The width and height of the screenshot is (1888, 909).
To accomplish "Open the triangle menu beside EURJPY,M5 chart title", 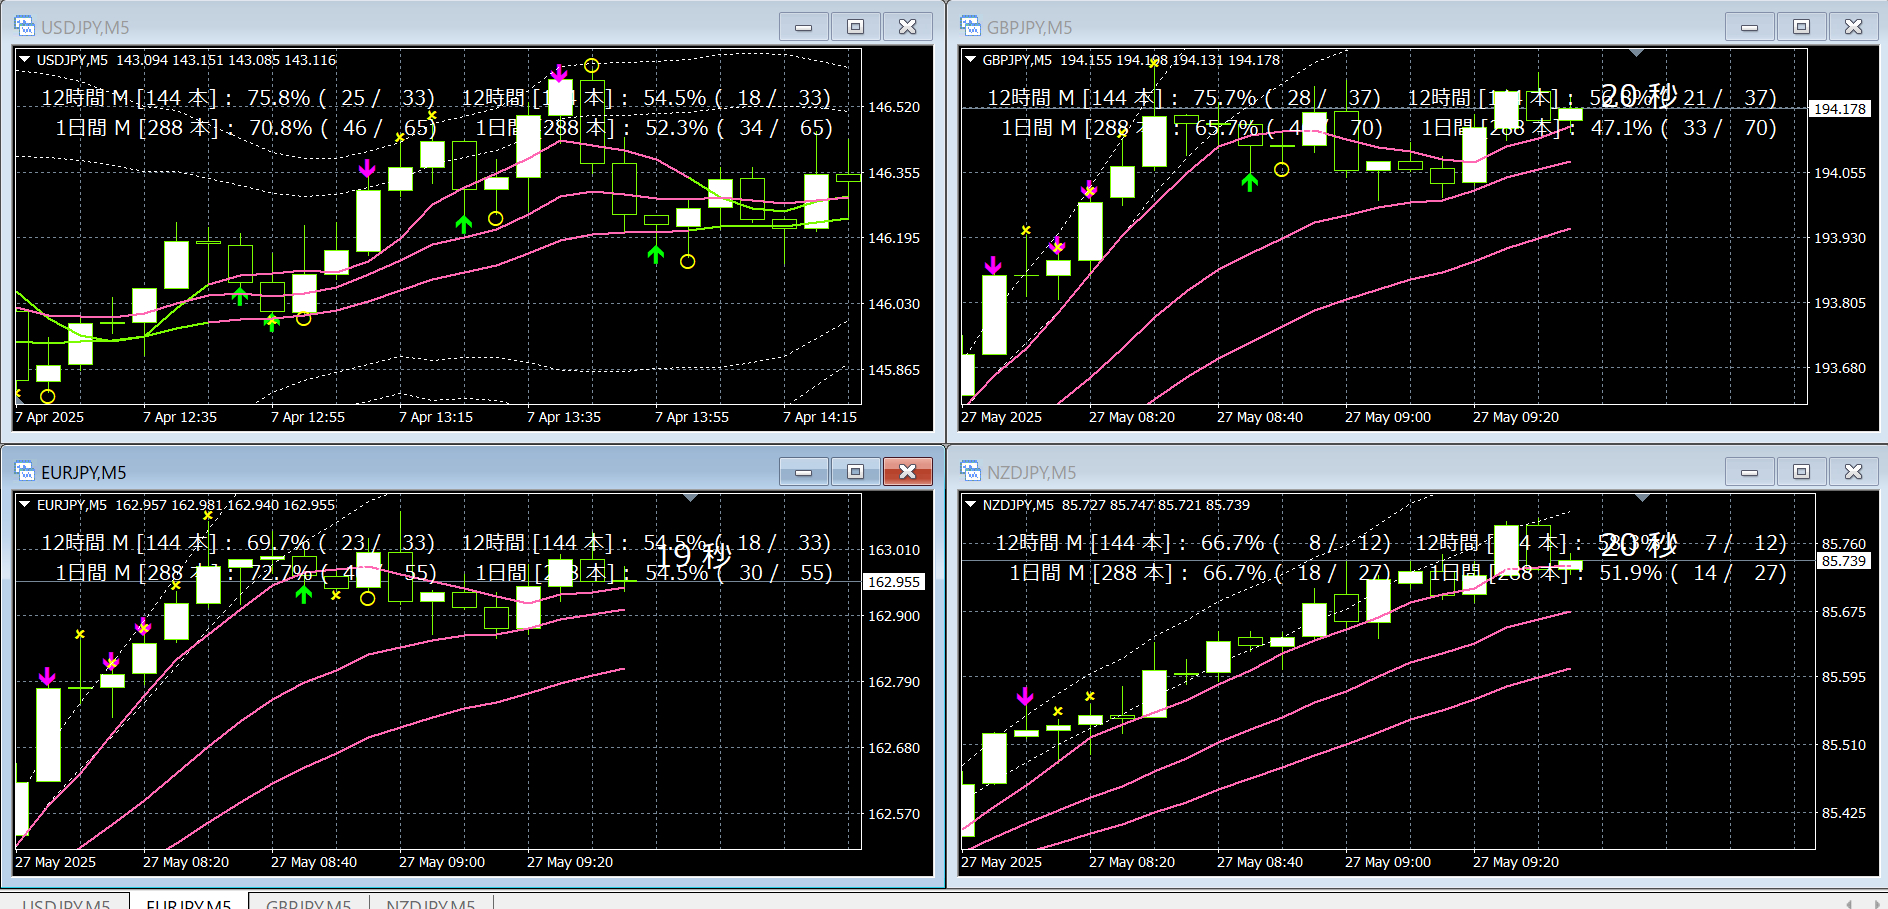I will click(x=25, y=505).
